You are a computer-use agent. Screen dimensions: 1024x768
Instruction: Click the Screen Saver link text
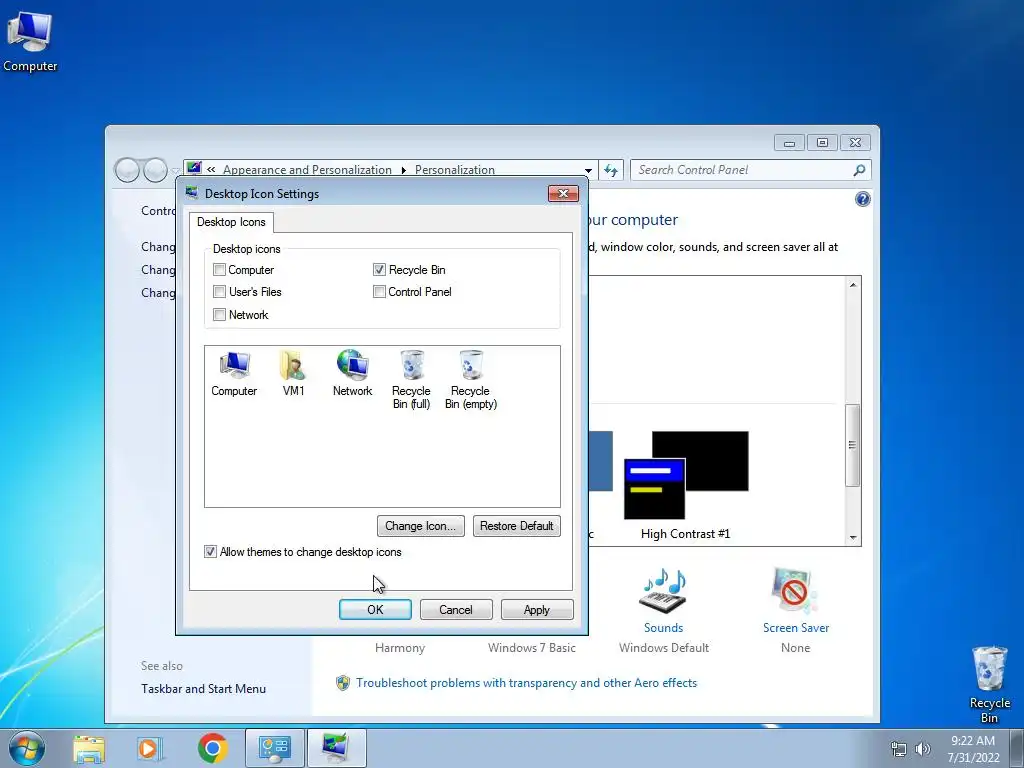[x=795, y=628]
